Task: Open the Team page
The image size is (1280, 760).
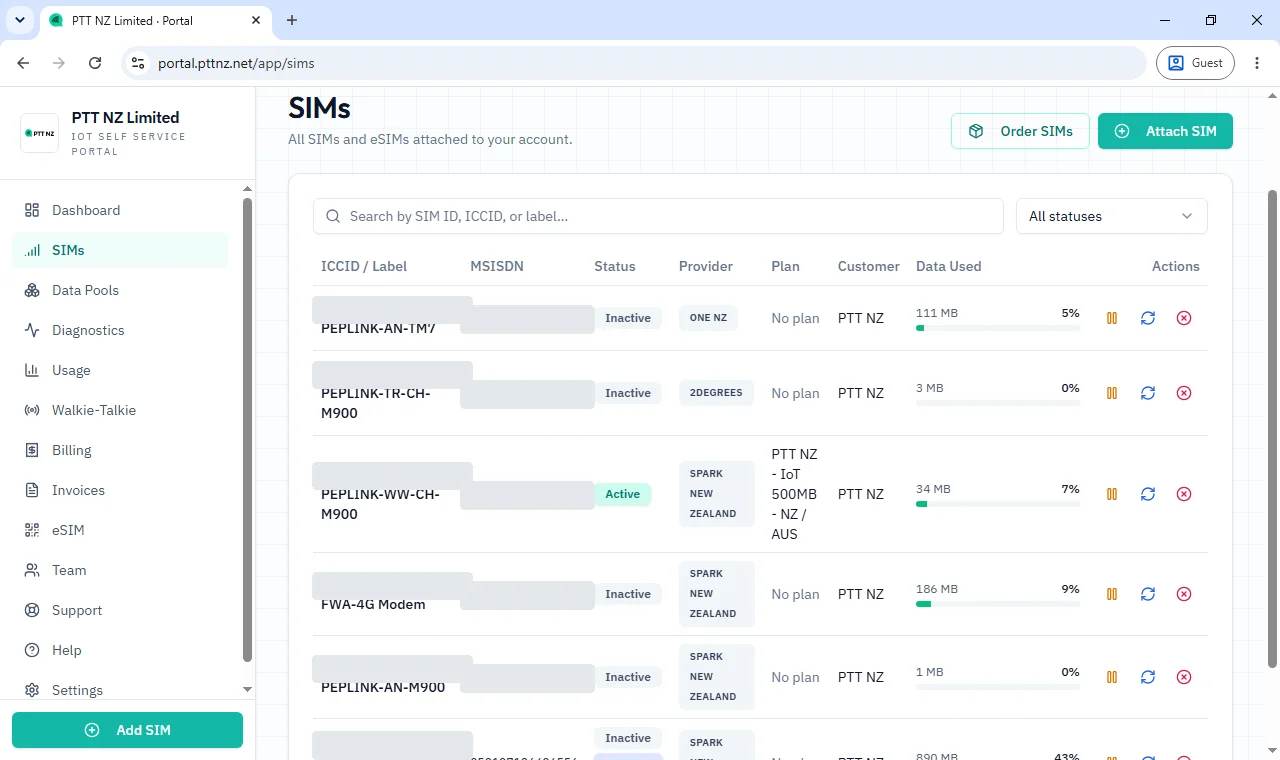Action: click(x=120, y=570)
